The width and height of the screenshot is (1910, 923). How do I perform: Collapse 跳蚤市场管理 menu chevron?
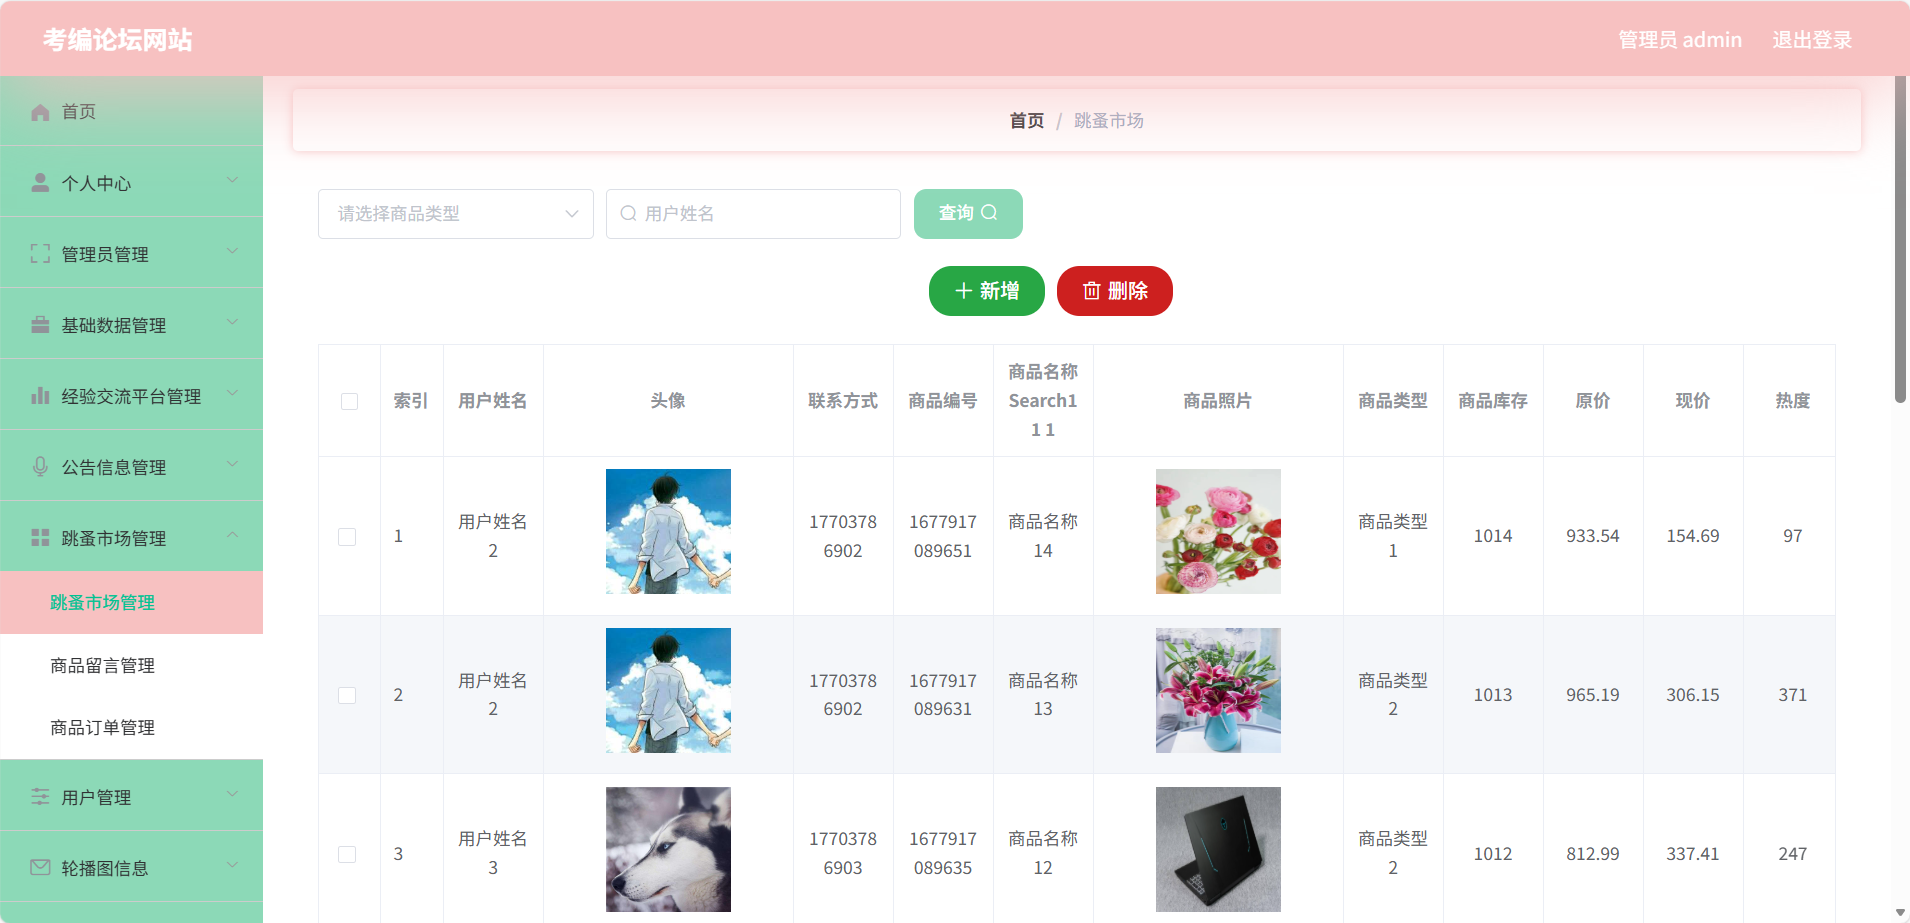(x=232, y=536)
